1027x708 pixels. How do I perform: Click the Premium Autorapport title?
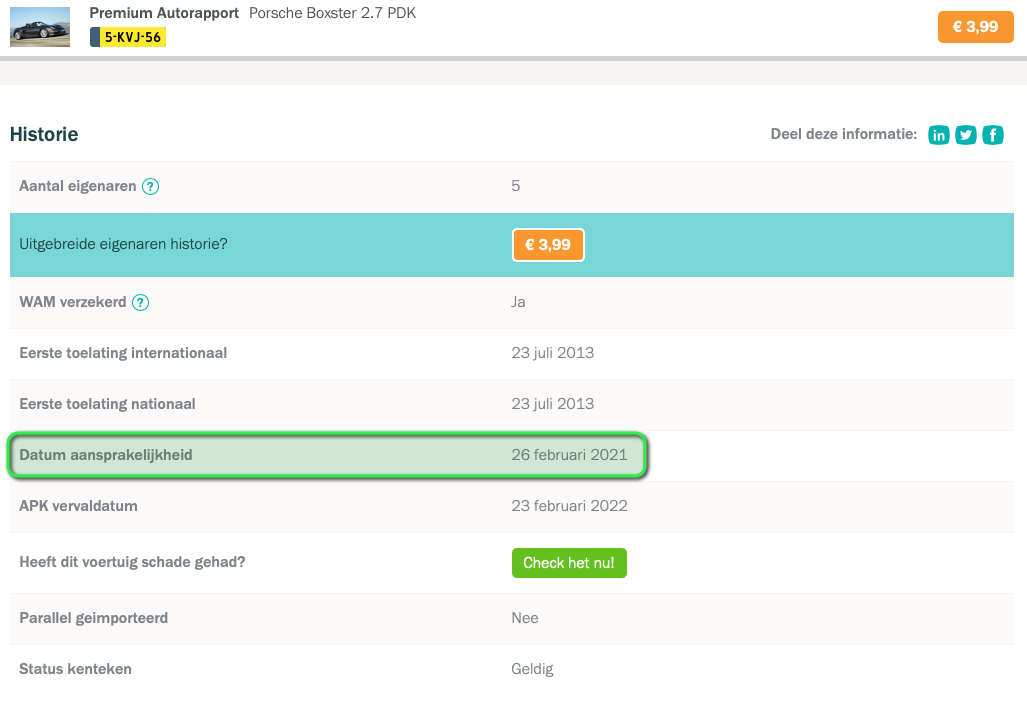point(164,13)
